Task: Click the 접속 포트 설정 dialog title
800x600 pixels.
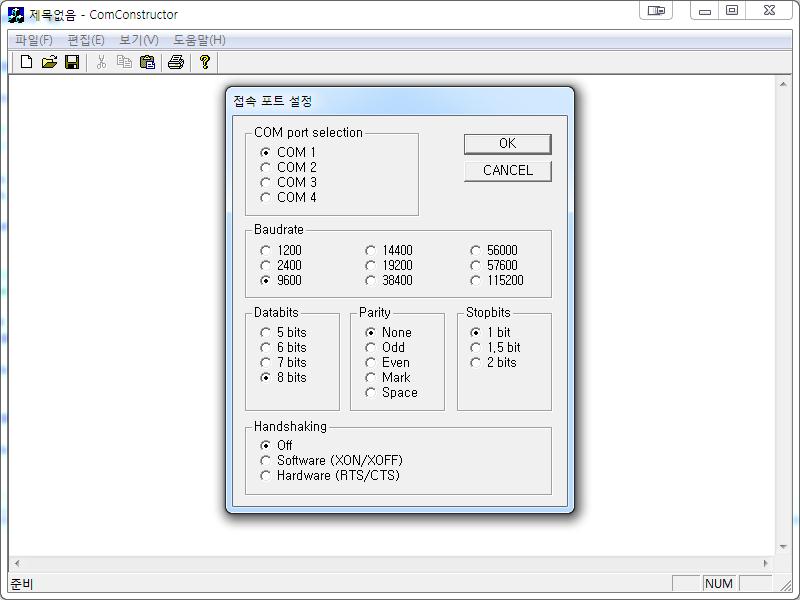Action: coord(272,101)
